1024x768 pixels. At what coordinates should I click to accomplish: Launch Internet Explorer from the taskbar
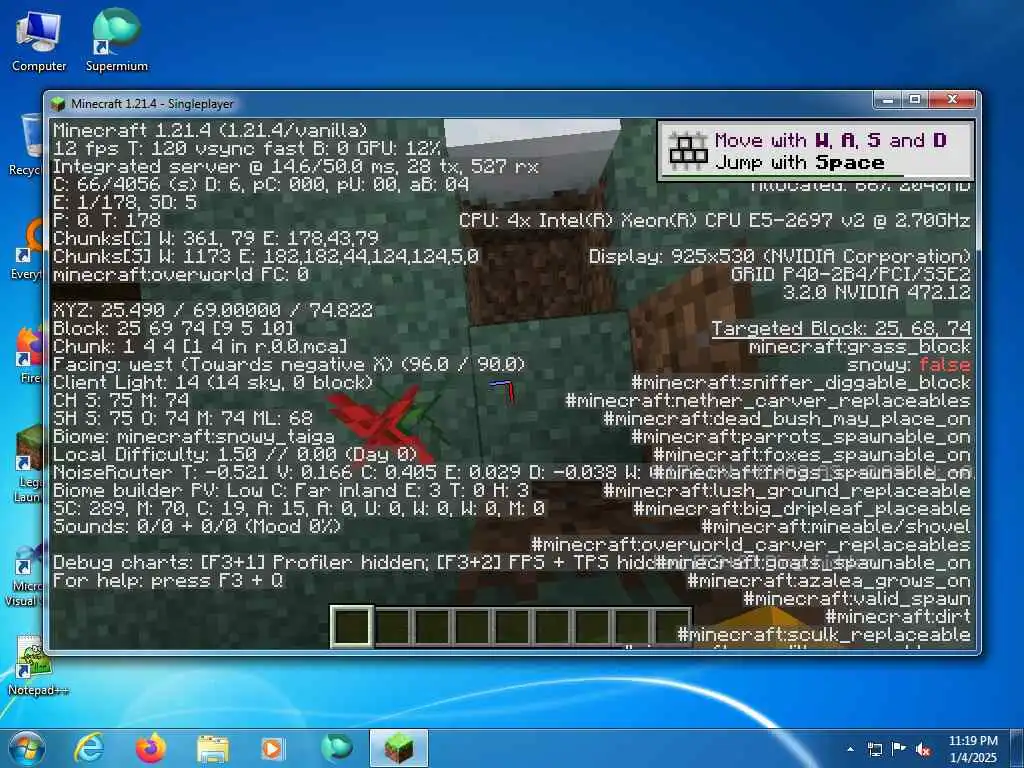pyautogui.click(x=89, y=748)
